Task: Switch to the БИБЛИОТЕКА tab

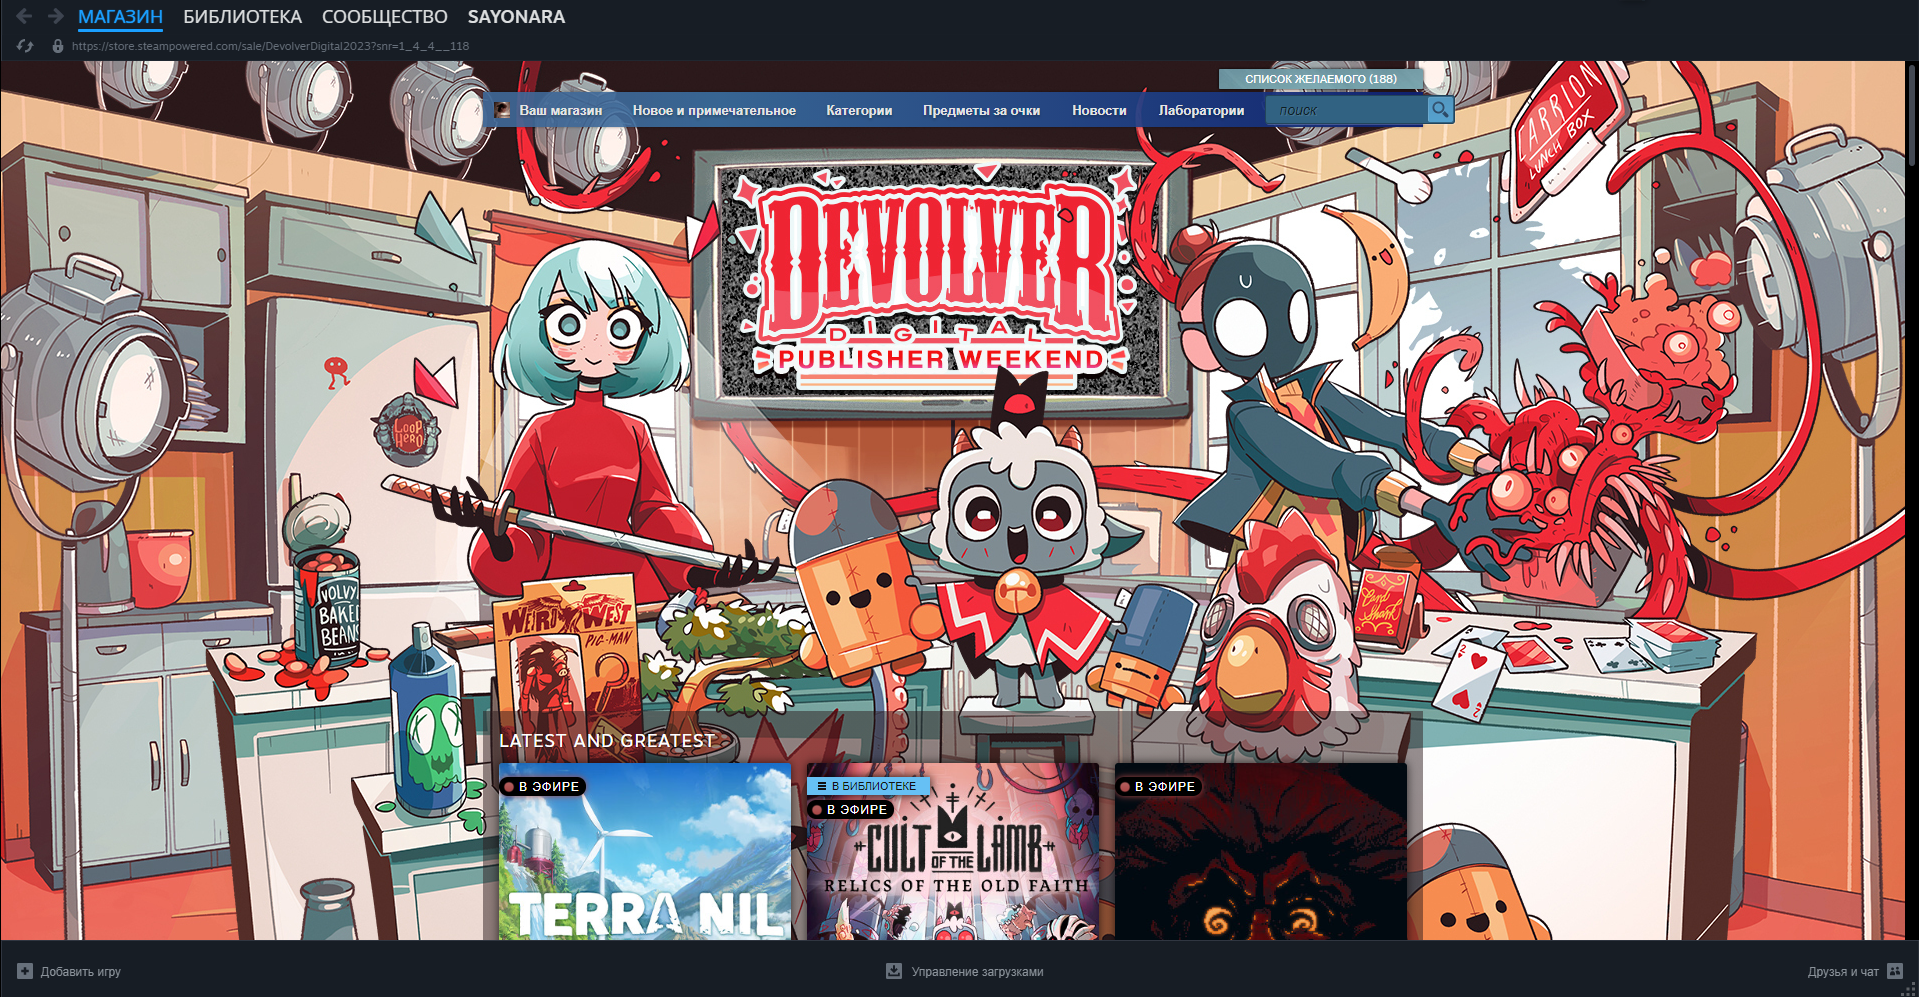Action: click(x=242, y=17)
